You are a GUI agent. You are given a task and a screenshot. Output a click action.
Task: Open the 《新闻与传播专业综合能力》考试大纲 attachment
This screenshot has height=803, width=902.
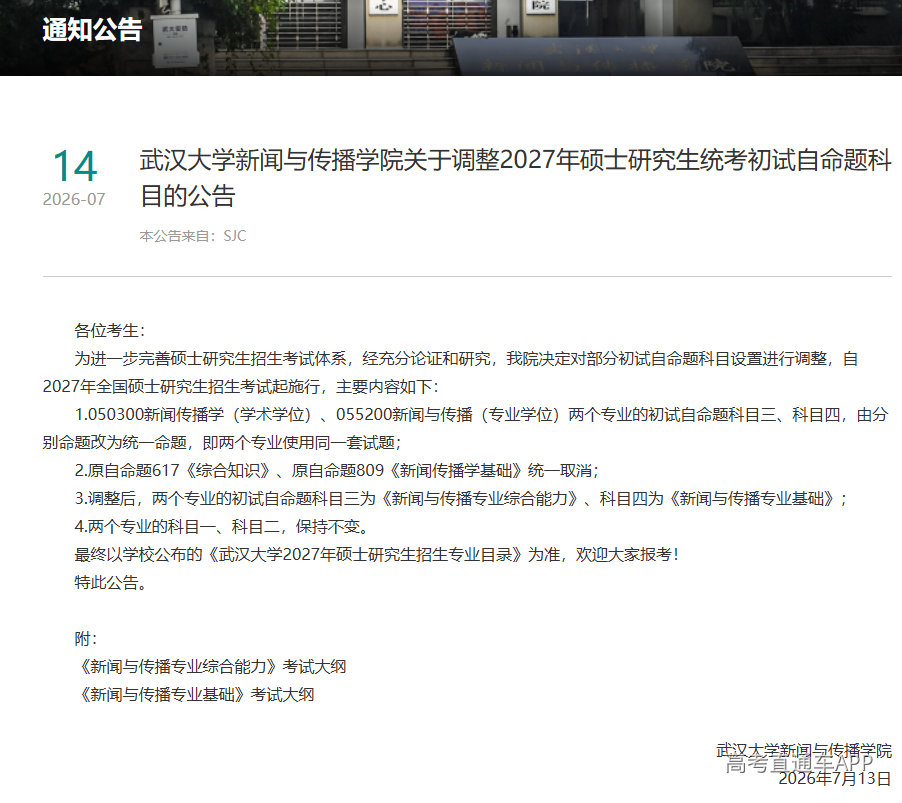click(211, 667)
